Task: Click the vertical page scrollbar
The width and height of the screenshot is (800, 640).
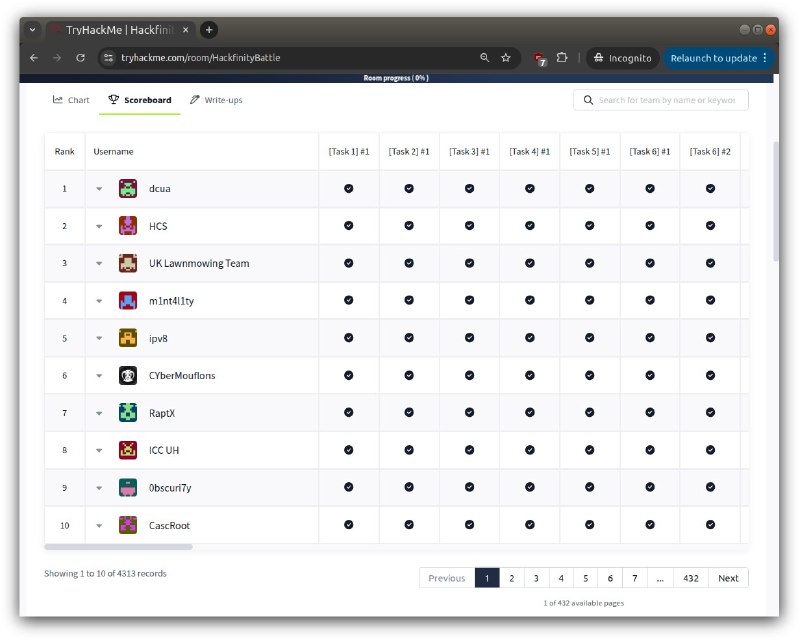Action: coord(776,201)
